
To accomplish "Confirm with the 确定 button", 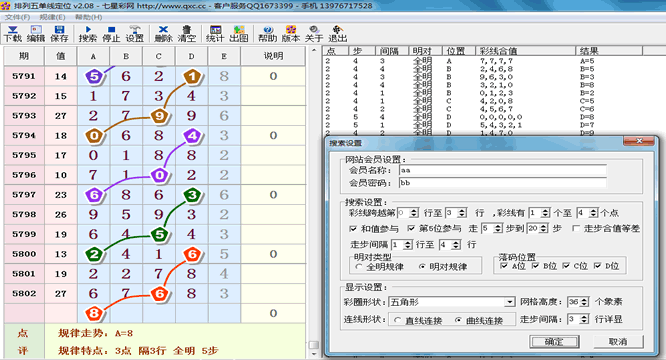I will coord(554,341).
